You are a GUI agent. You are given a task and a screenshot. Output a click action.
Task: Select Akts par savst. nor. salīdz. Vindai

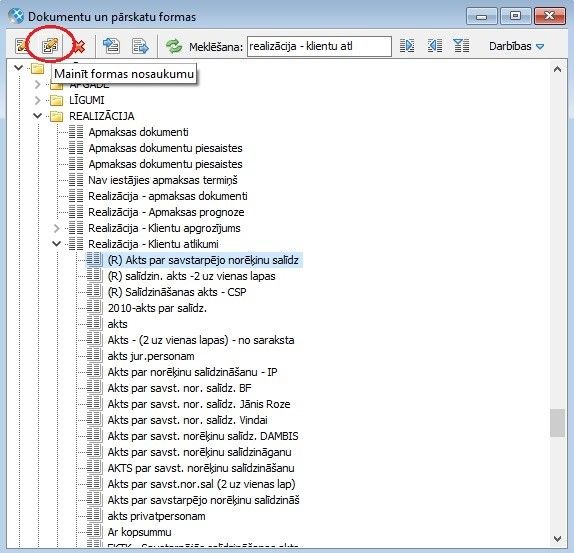[x=187, y=420]
